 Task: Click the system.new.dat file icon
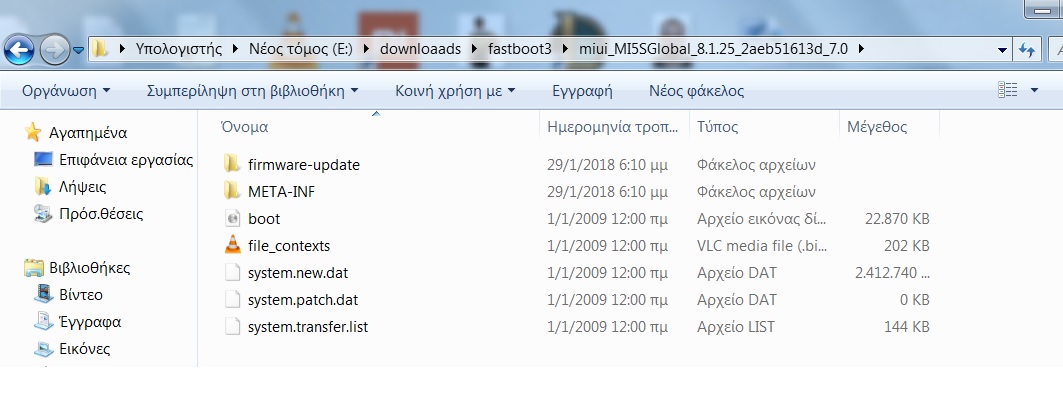click(x=232, y=272)
